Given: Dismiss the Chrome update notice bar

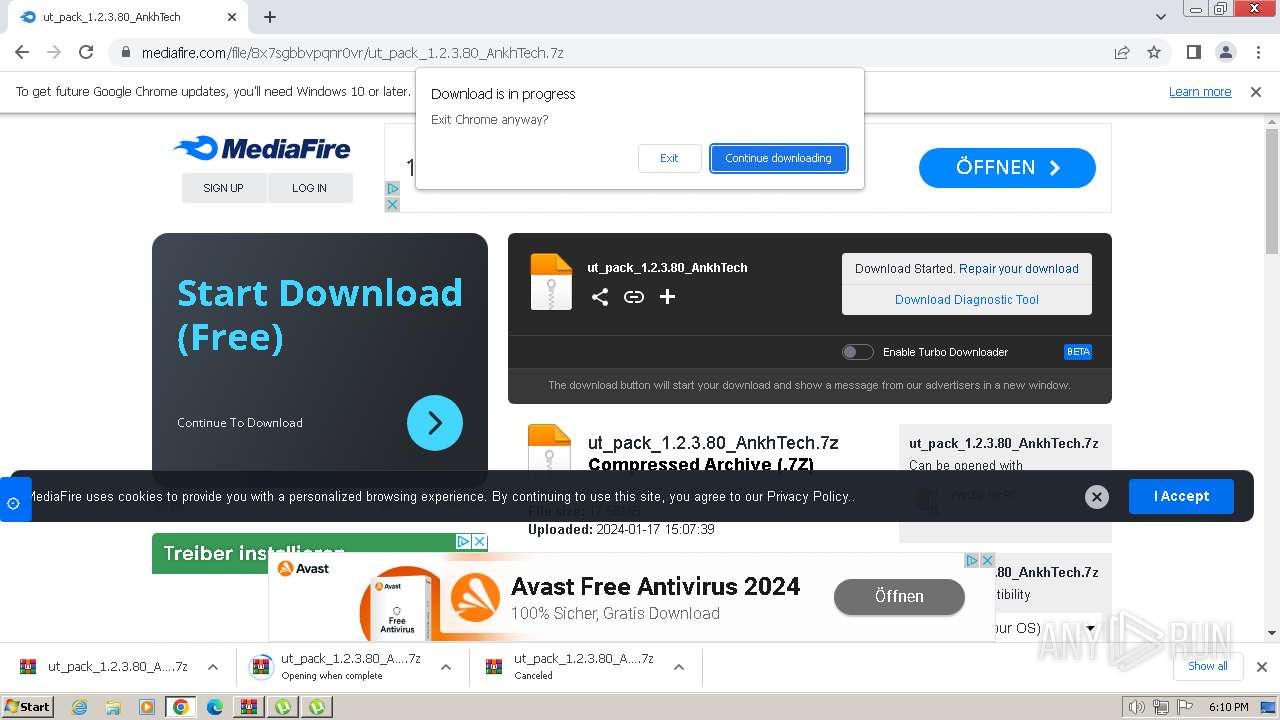Looking at the screenshot, I should (1256, 91).
